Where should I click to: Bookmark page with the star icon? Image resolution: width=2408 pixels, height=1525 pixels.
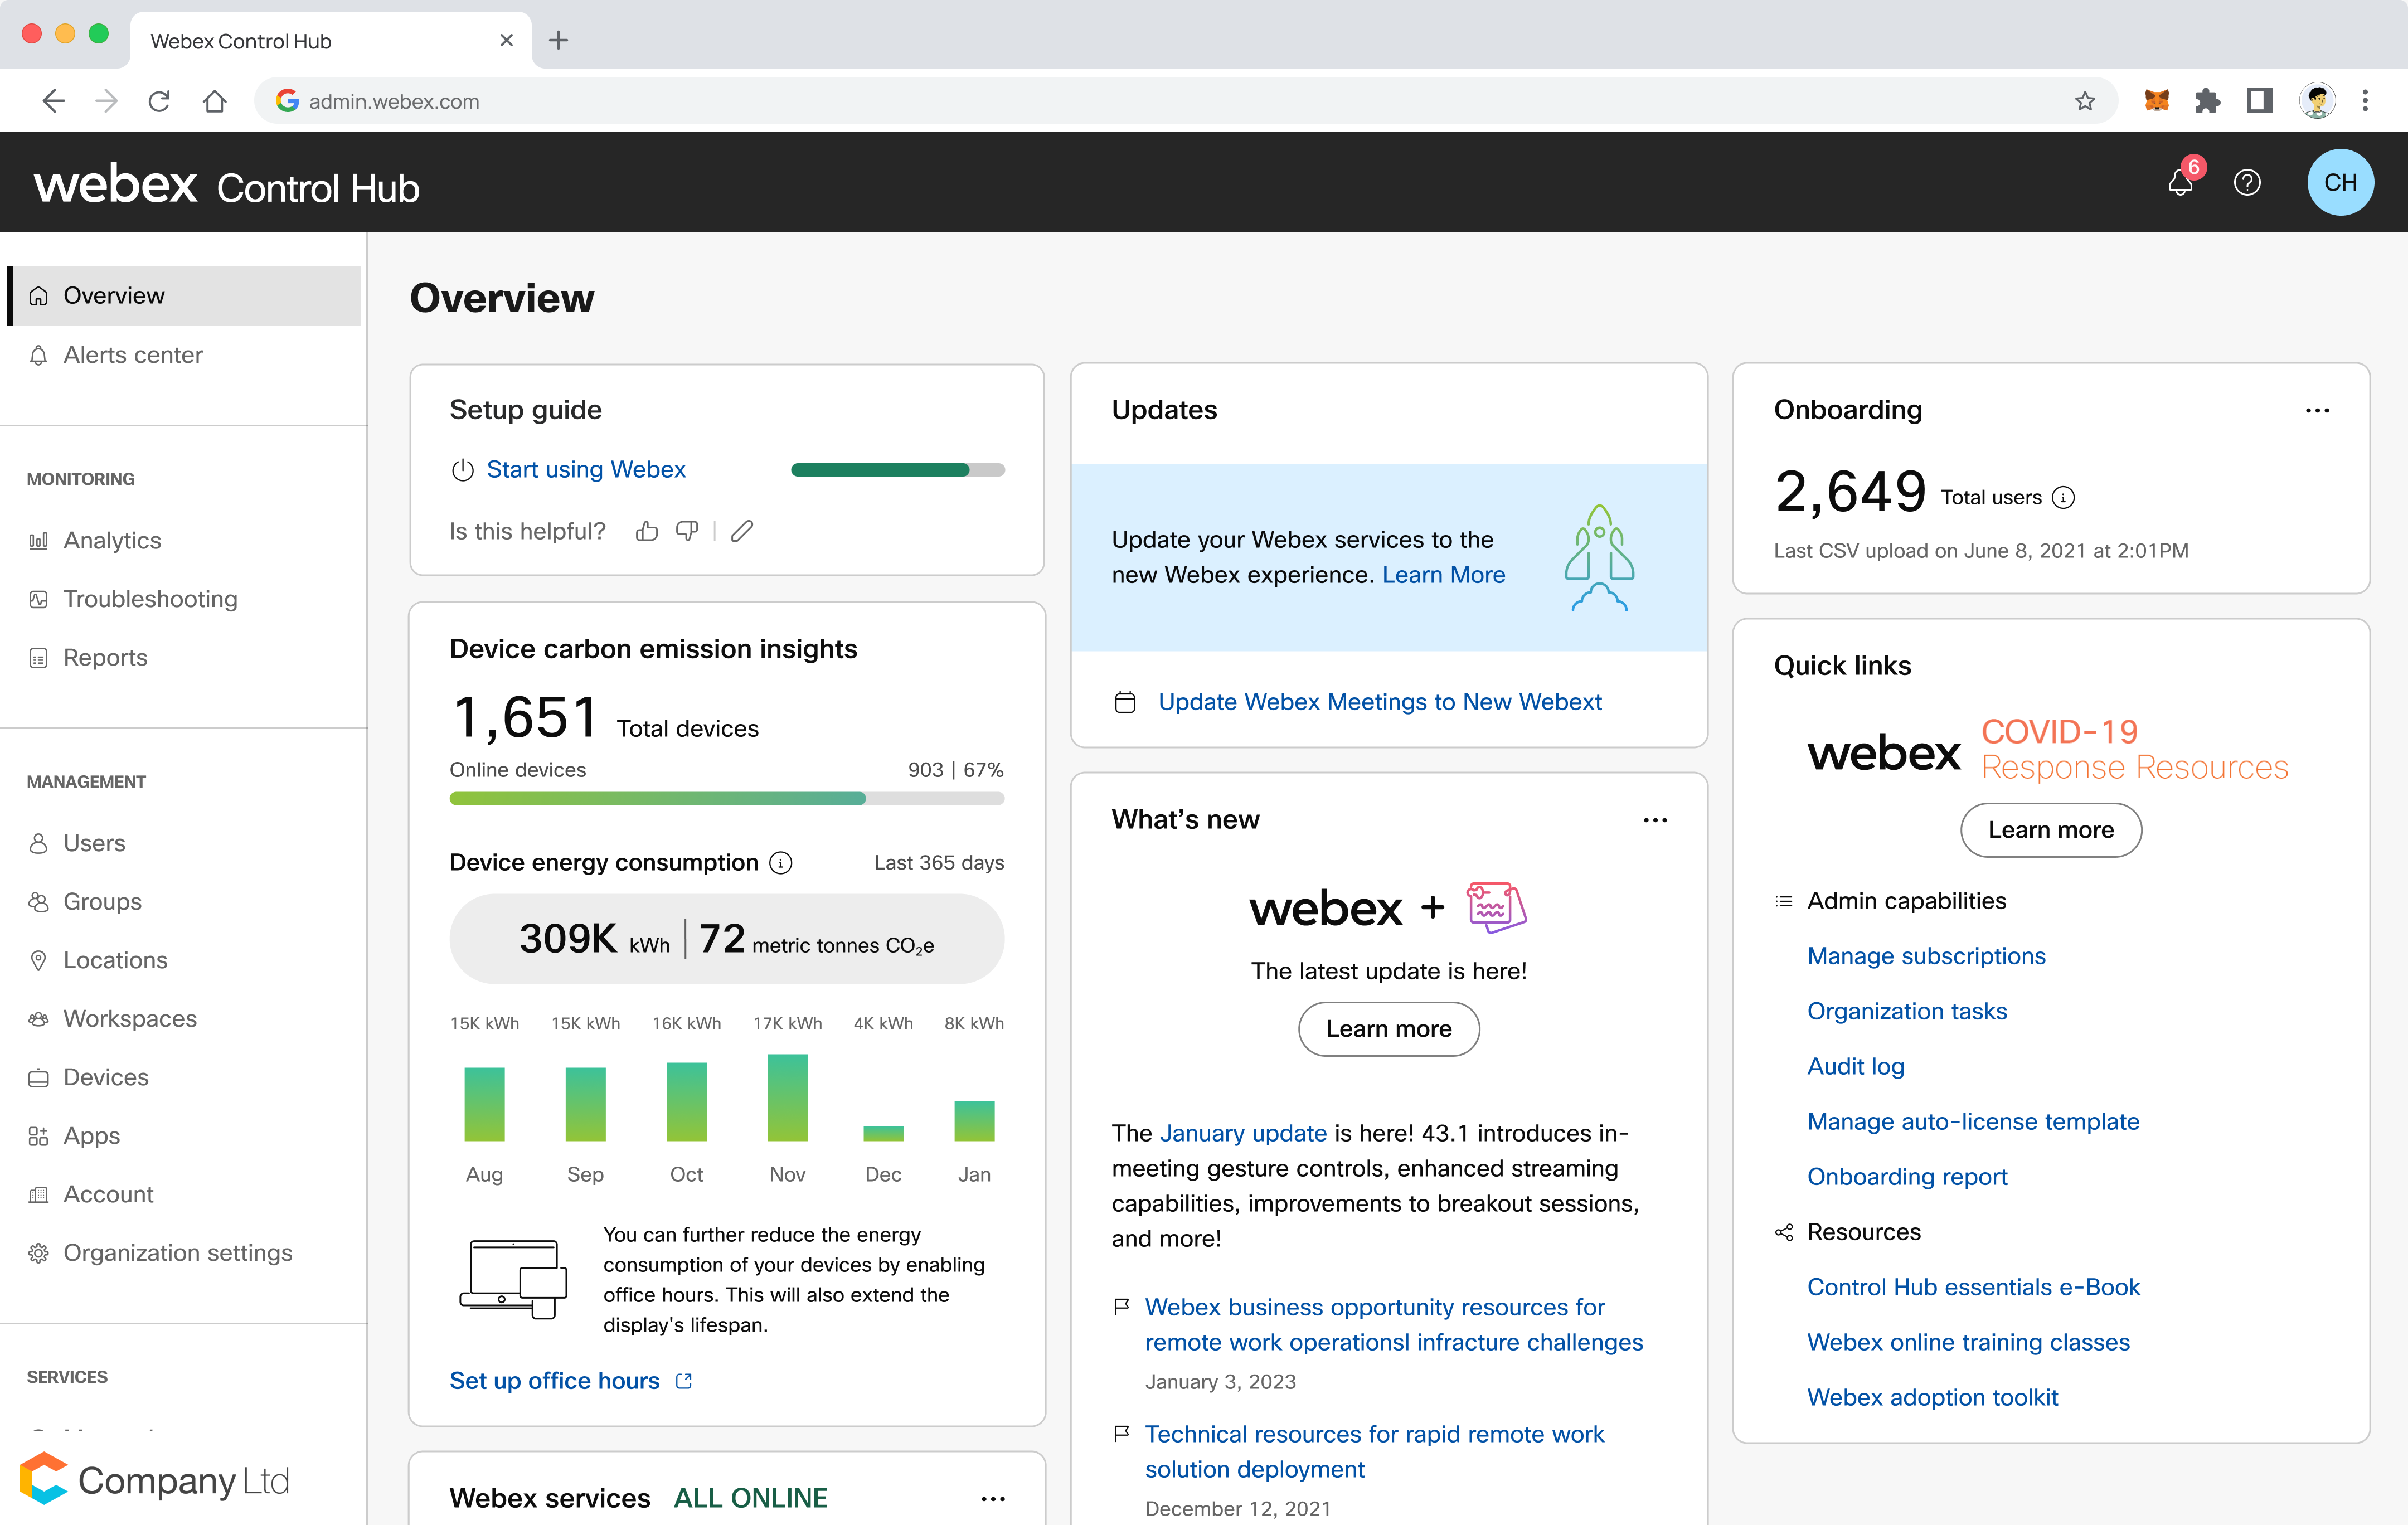tap(2085, 101)
